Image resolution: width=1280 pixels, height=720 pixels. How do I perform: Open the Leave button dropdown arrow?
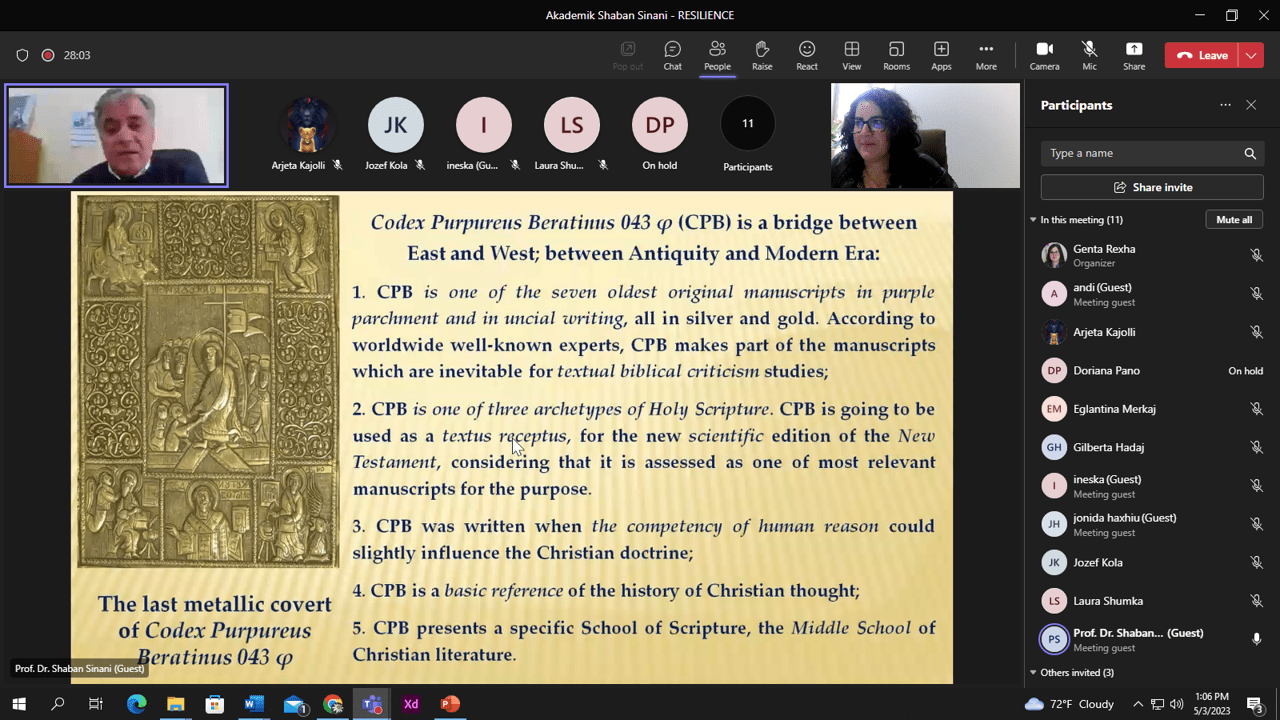point(1249,55)
